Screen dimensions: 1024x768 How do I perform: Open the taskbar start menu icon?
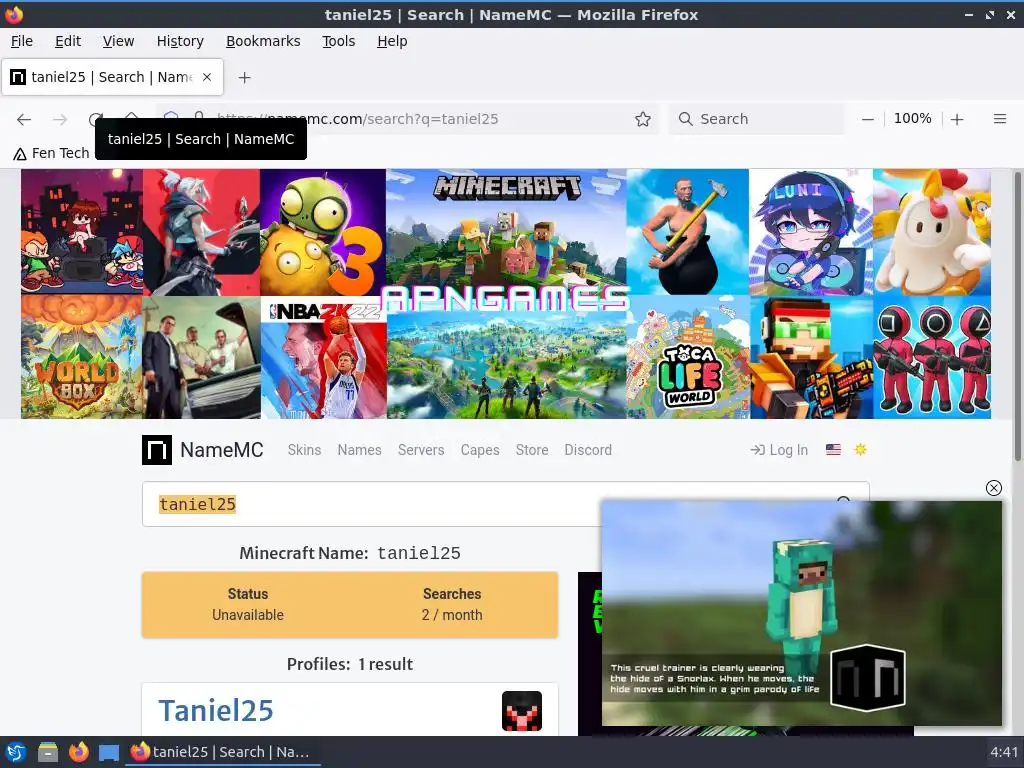point(15,752)
